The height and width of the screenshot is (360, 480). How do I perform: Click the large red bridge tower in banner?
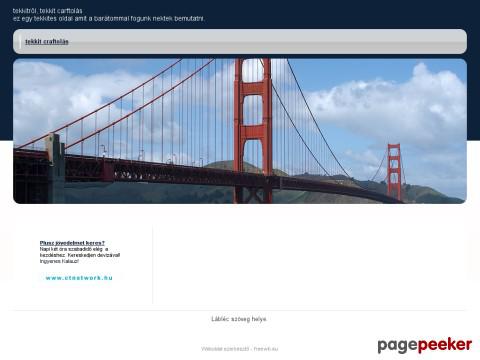point(253,130)
